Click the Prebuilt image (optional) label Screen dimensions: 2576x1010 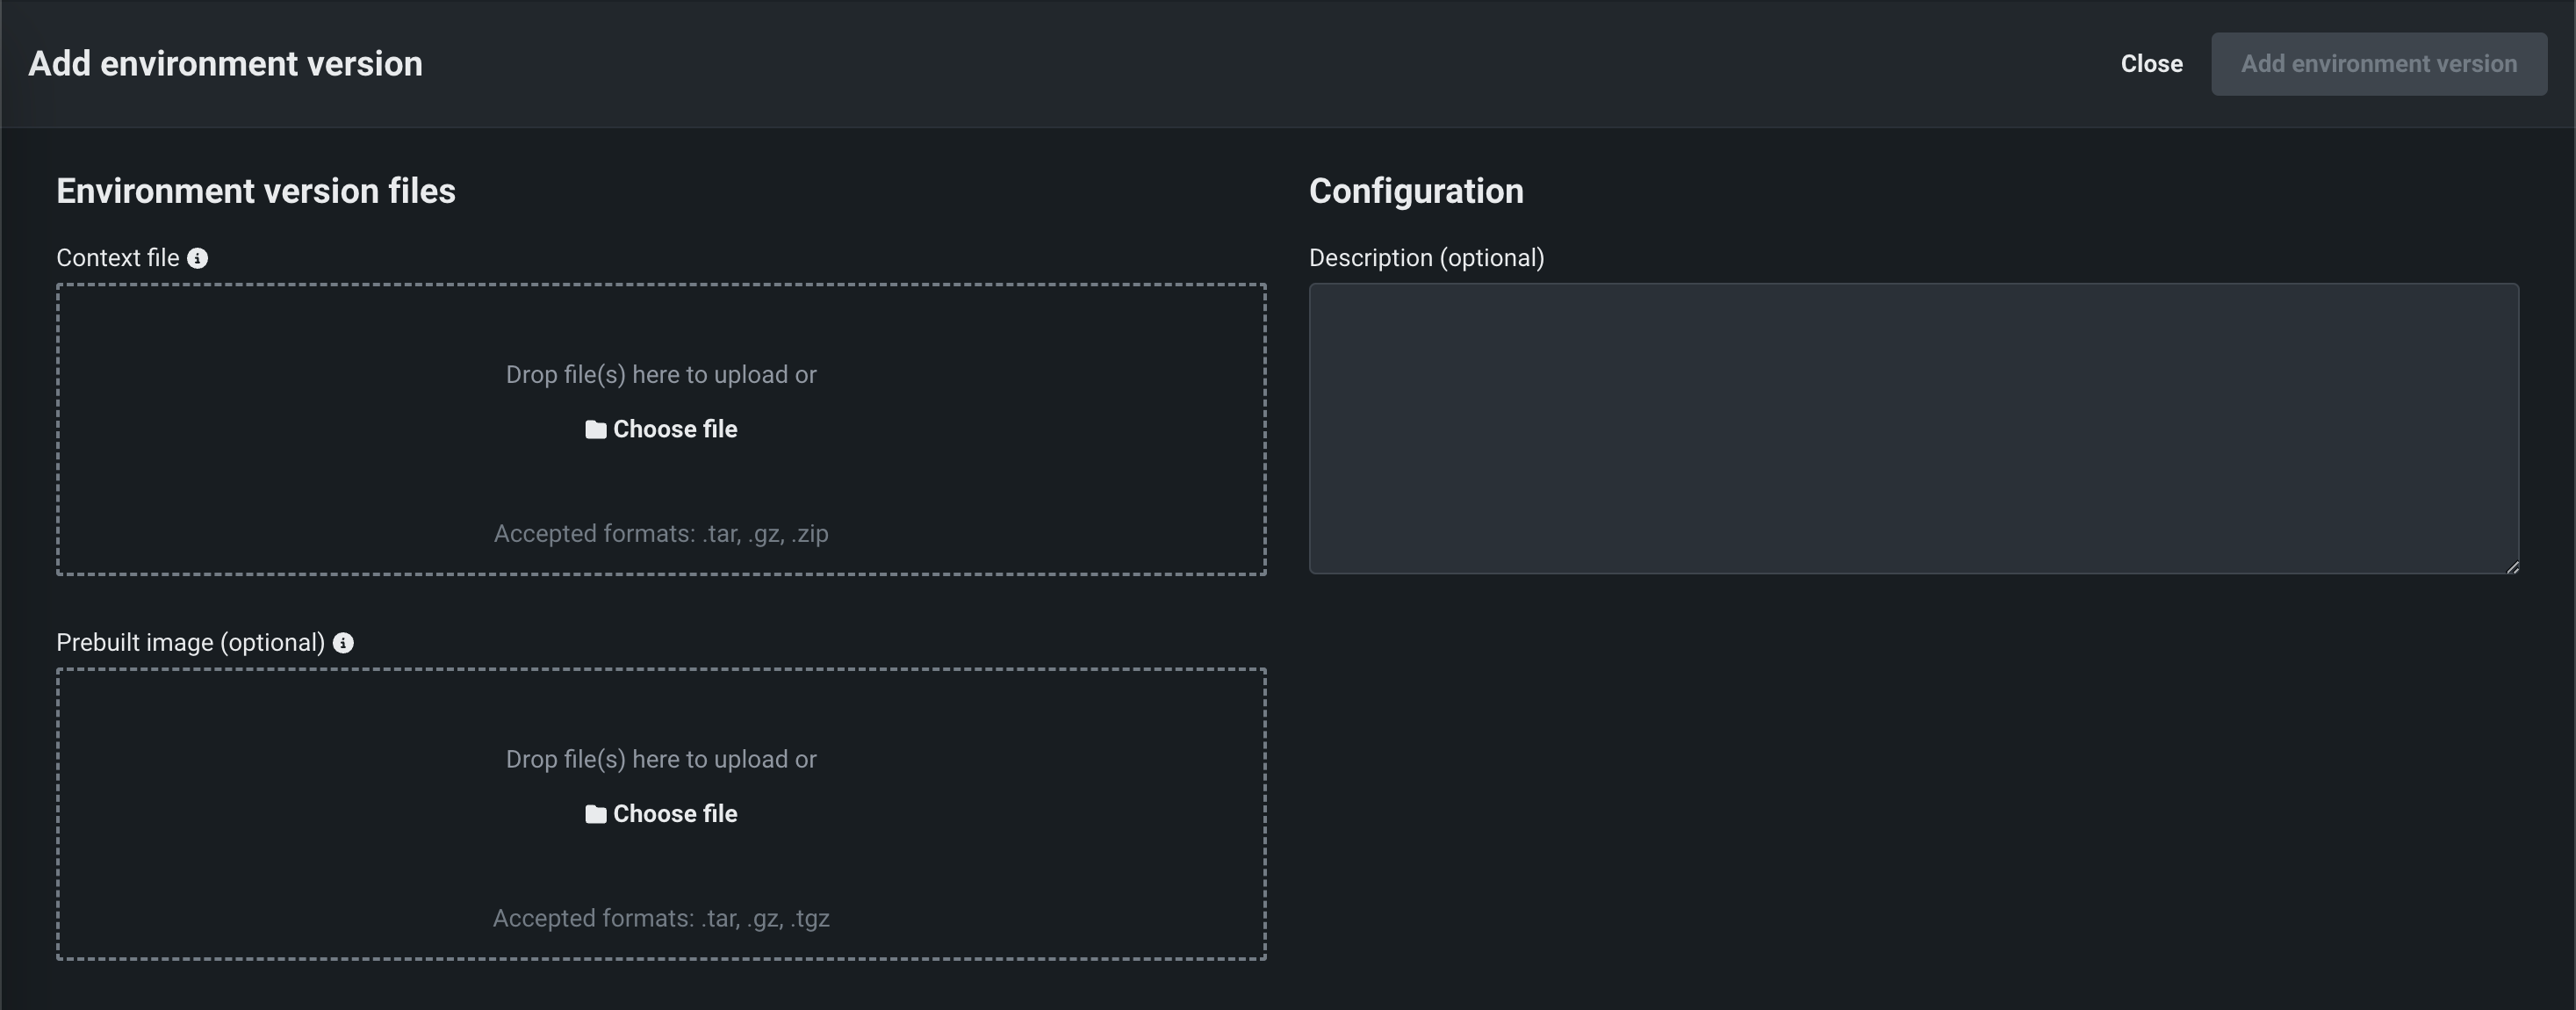tap(190, 643)
